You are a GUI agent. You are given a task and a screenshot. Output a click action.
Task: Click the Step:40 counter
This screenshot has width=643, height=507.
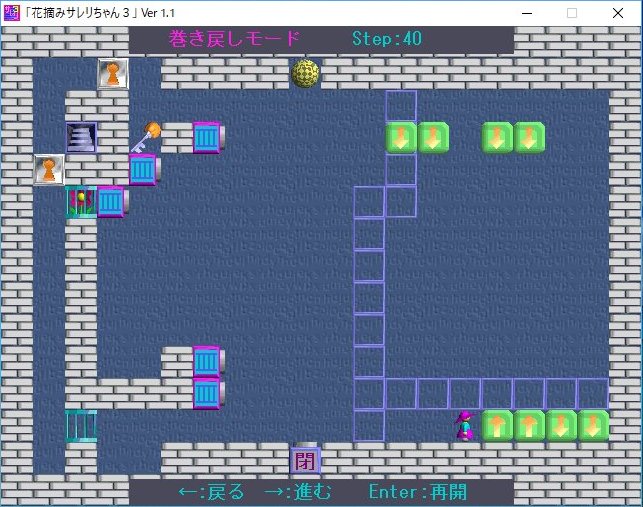tap(387, 39)
